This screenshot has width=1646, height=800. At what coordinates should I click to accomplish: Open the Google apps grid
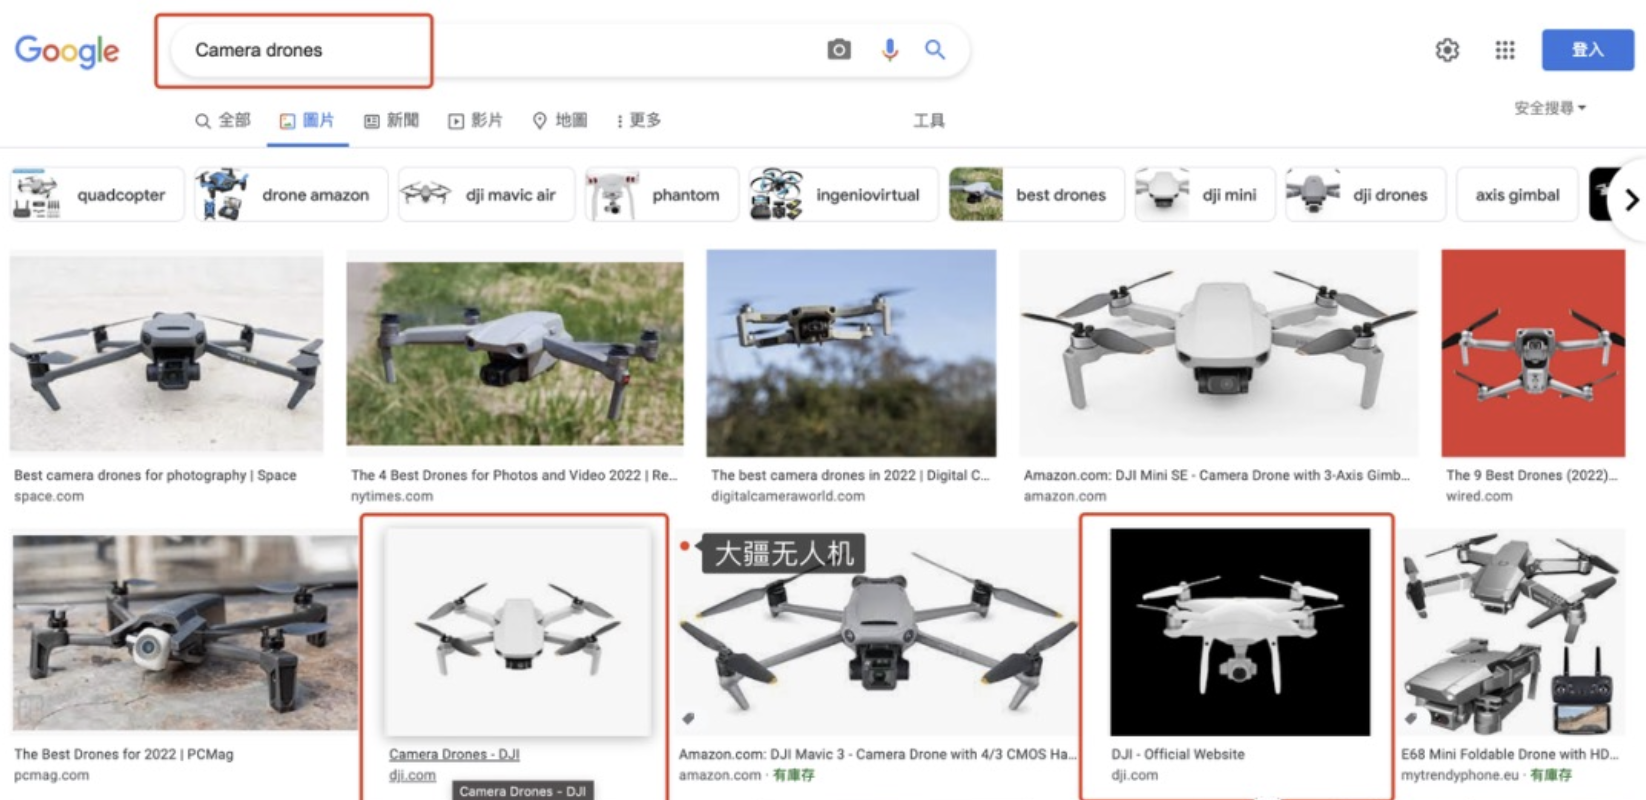pos(1504,50)
